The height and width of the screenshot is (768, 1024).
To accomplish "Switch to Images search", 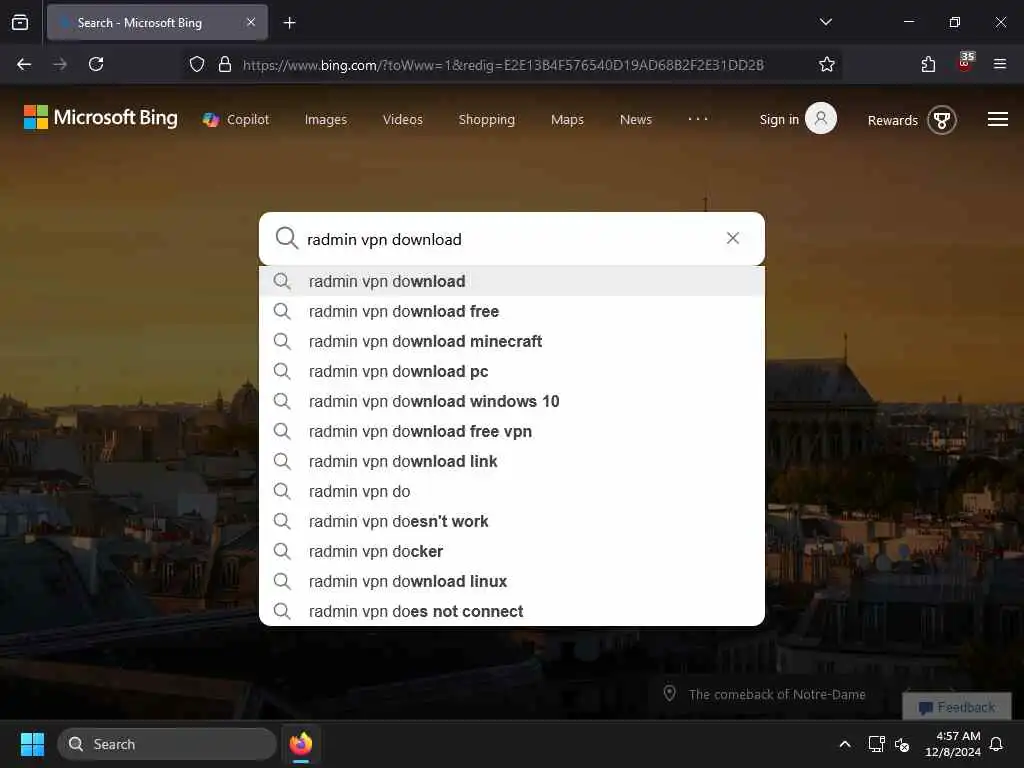I will 326,120.
